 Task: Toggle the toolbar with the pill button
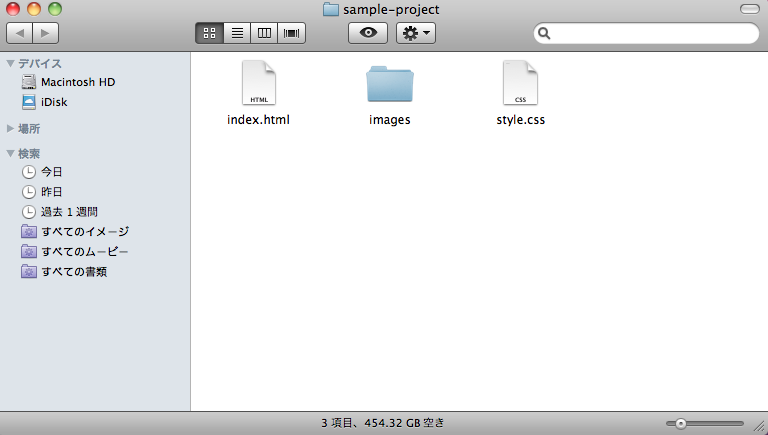point(749,9)
